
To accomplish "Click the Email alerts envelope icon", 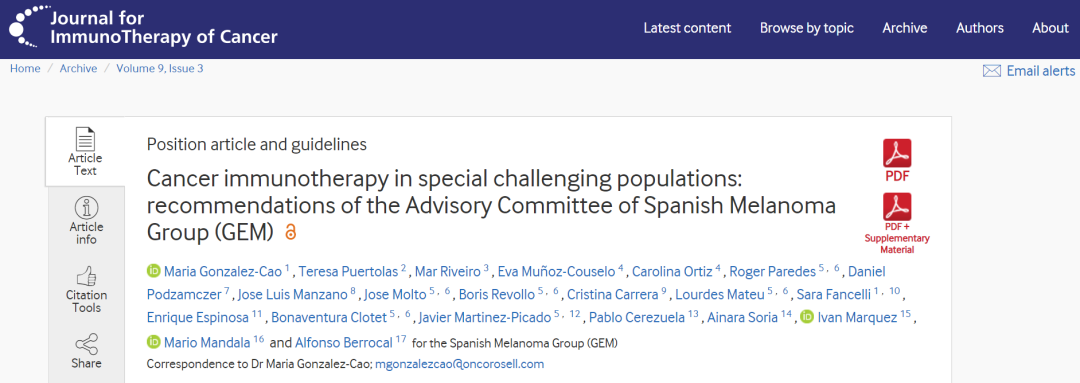I will (x=991, y=71).
